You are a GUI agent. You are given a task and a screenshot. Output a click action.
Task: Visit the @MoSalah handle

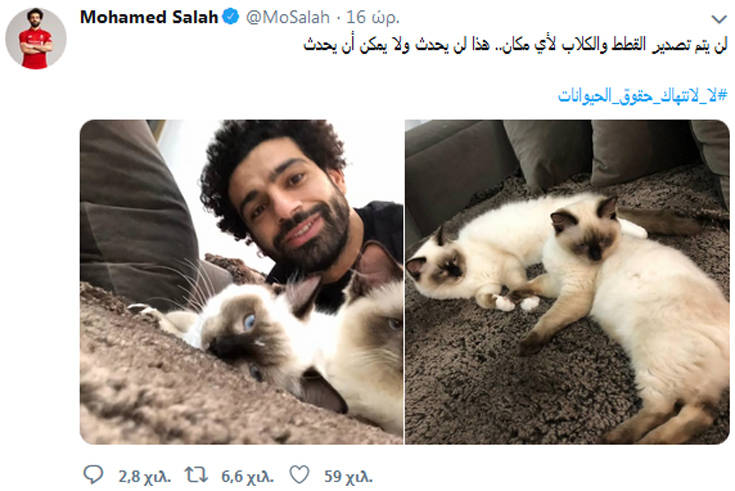(x=288, y=17)
